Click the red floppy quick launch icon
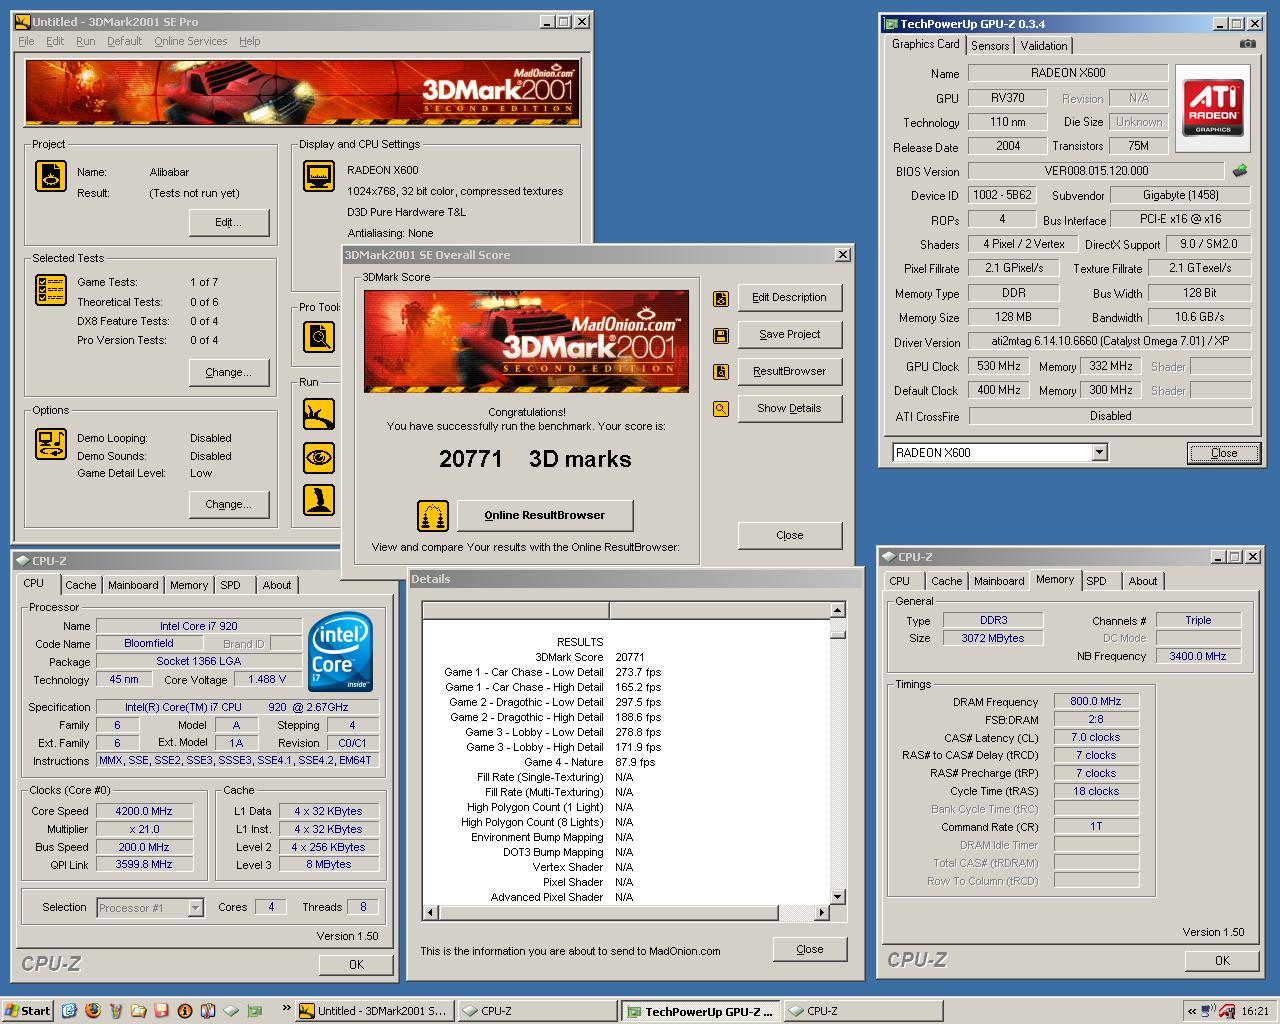 (161, 1011)
